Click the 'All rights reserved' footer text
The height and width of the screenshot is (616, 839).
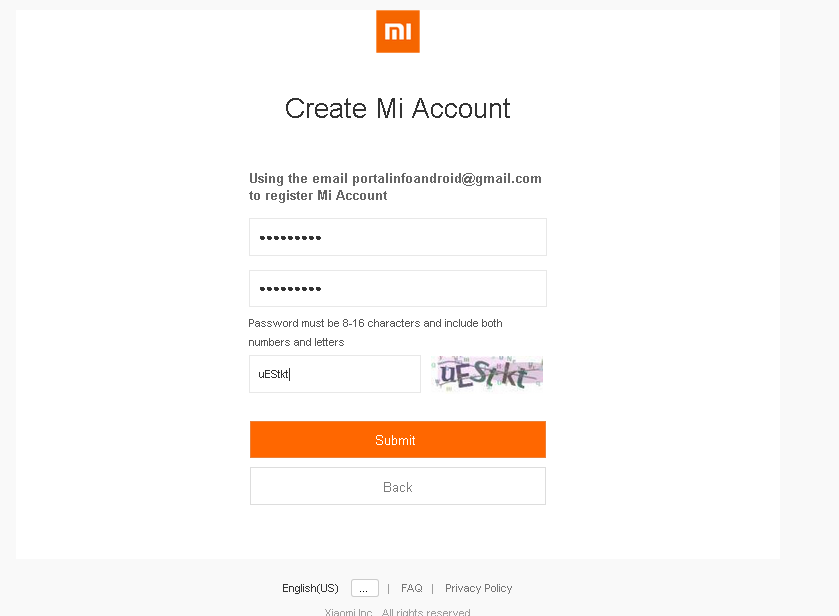coord(426,612)
